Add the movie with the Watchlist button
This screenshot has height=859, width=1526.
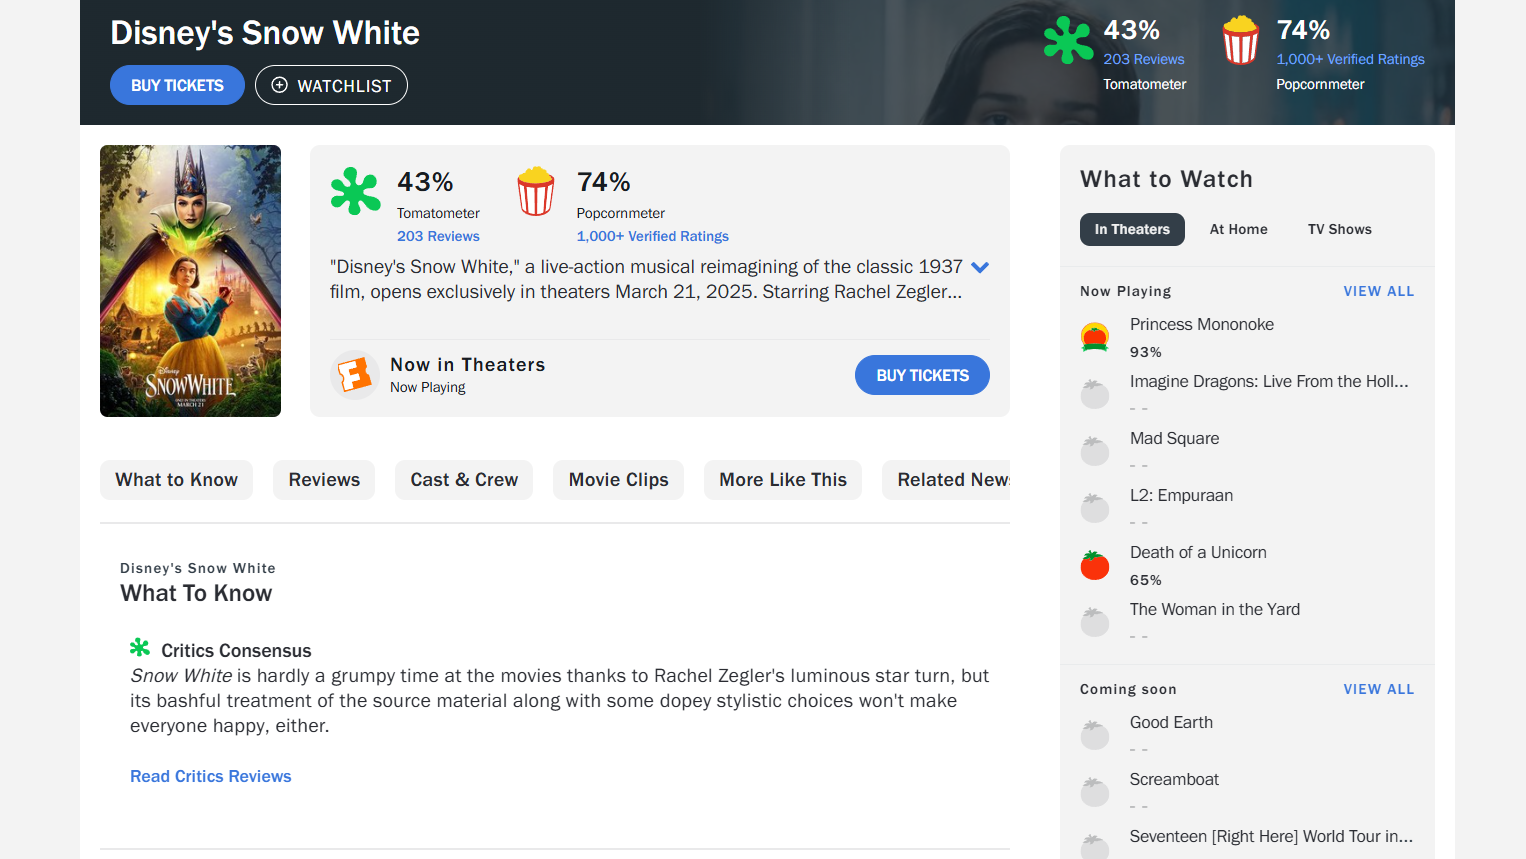pyautogui.click(x=331, y=85)
